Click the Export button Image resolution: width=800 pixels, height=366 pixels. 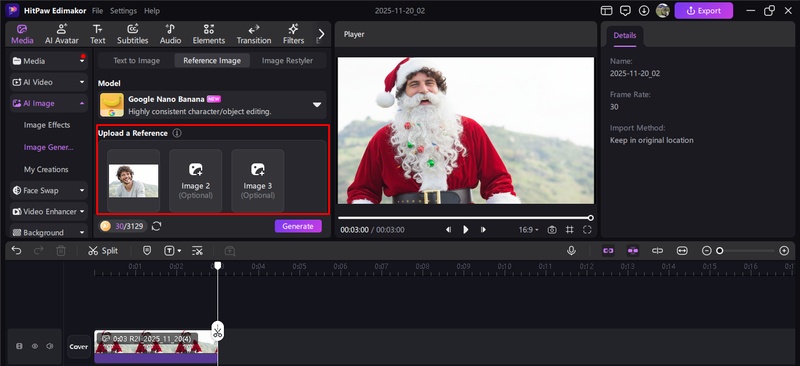[x=704, y=11]
